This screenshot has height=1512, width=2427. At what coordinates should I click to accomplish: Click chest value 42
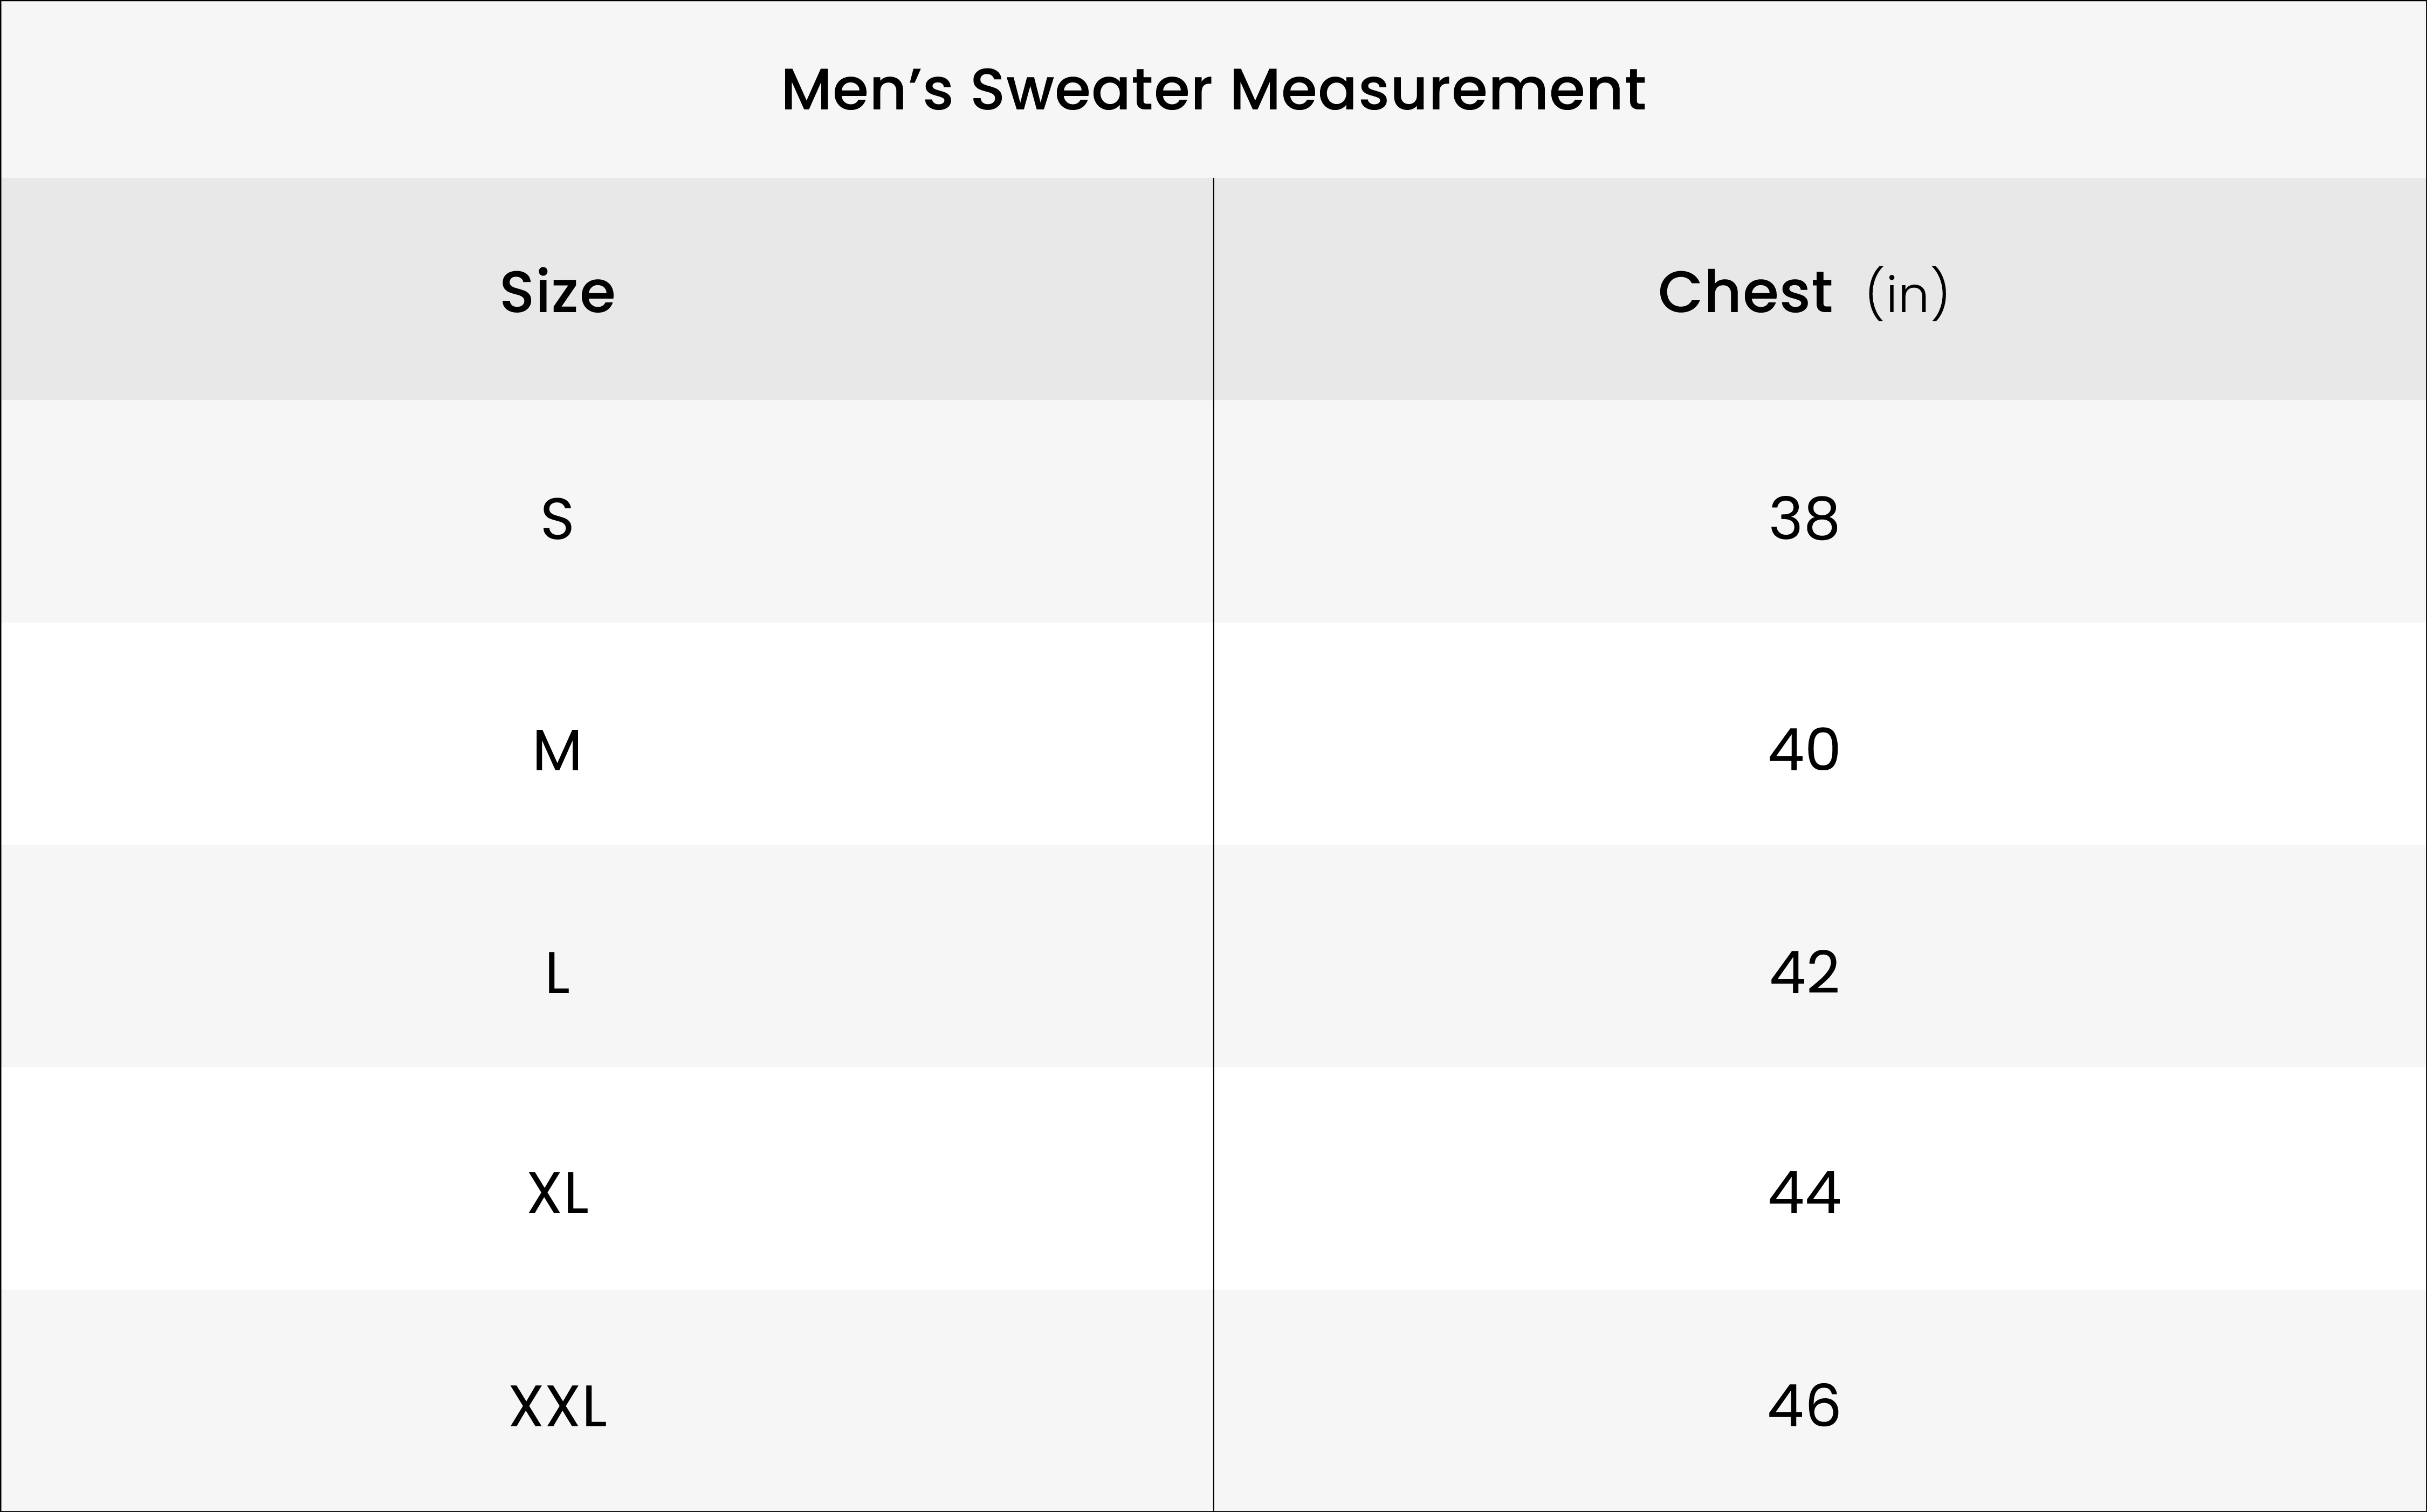(1804, 973)
